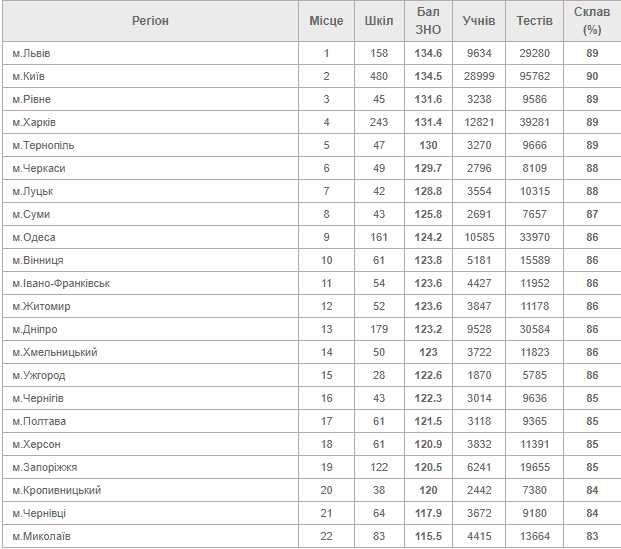The width and height of the screenshot is (621, 549).
Task: Click the Учнів column header
Action: tap(479, 21)
